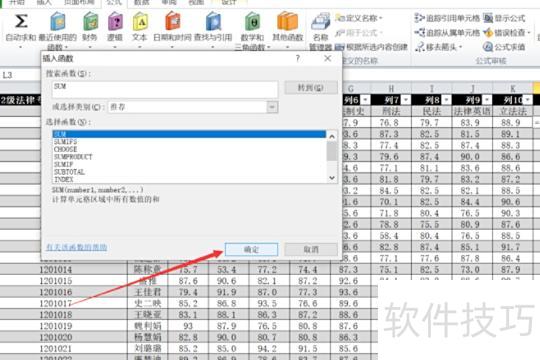Screen dimensions: 540x360
Task: Select SUMIFS in function list
Action: (x=189, y=142)
